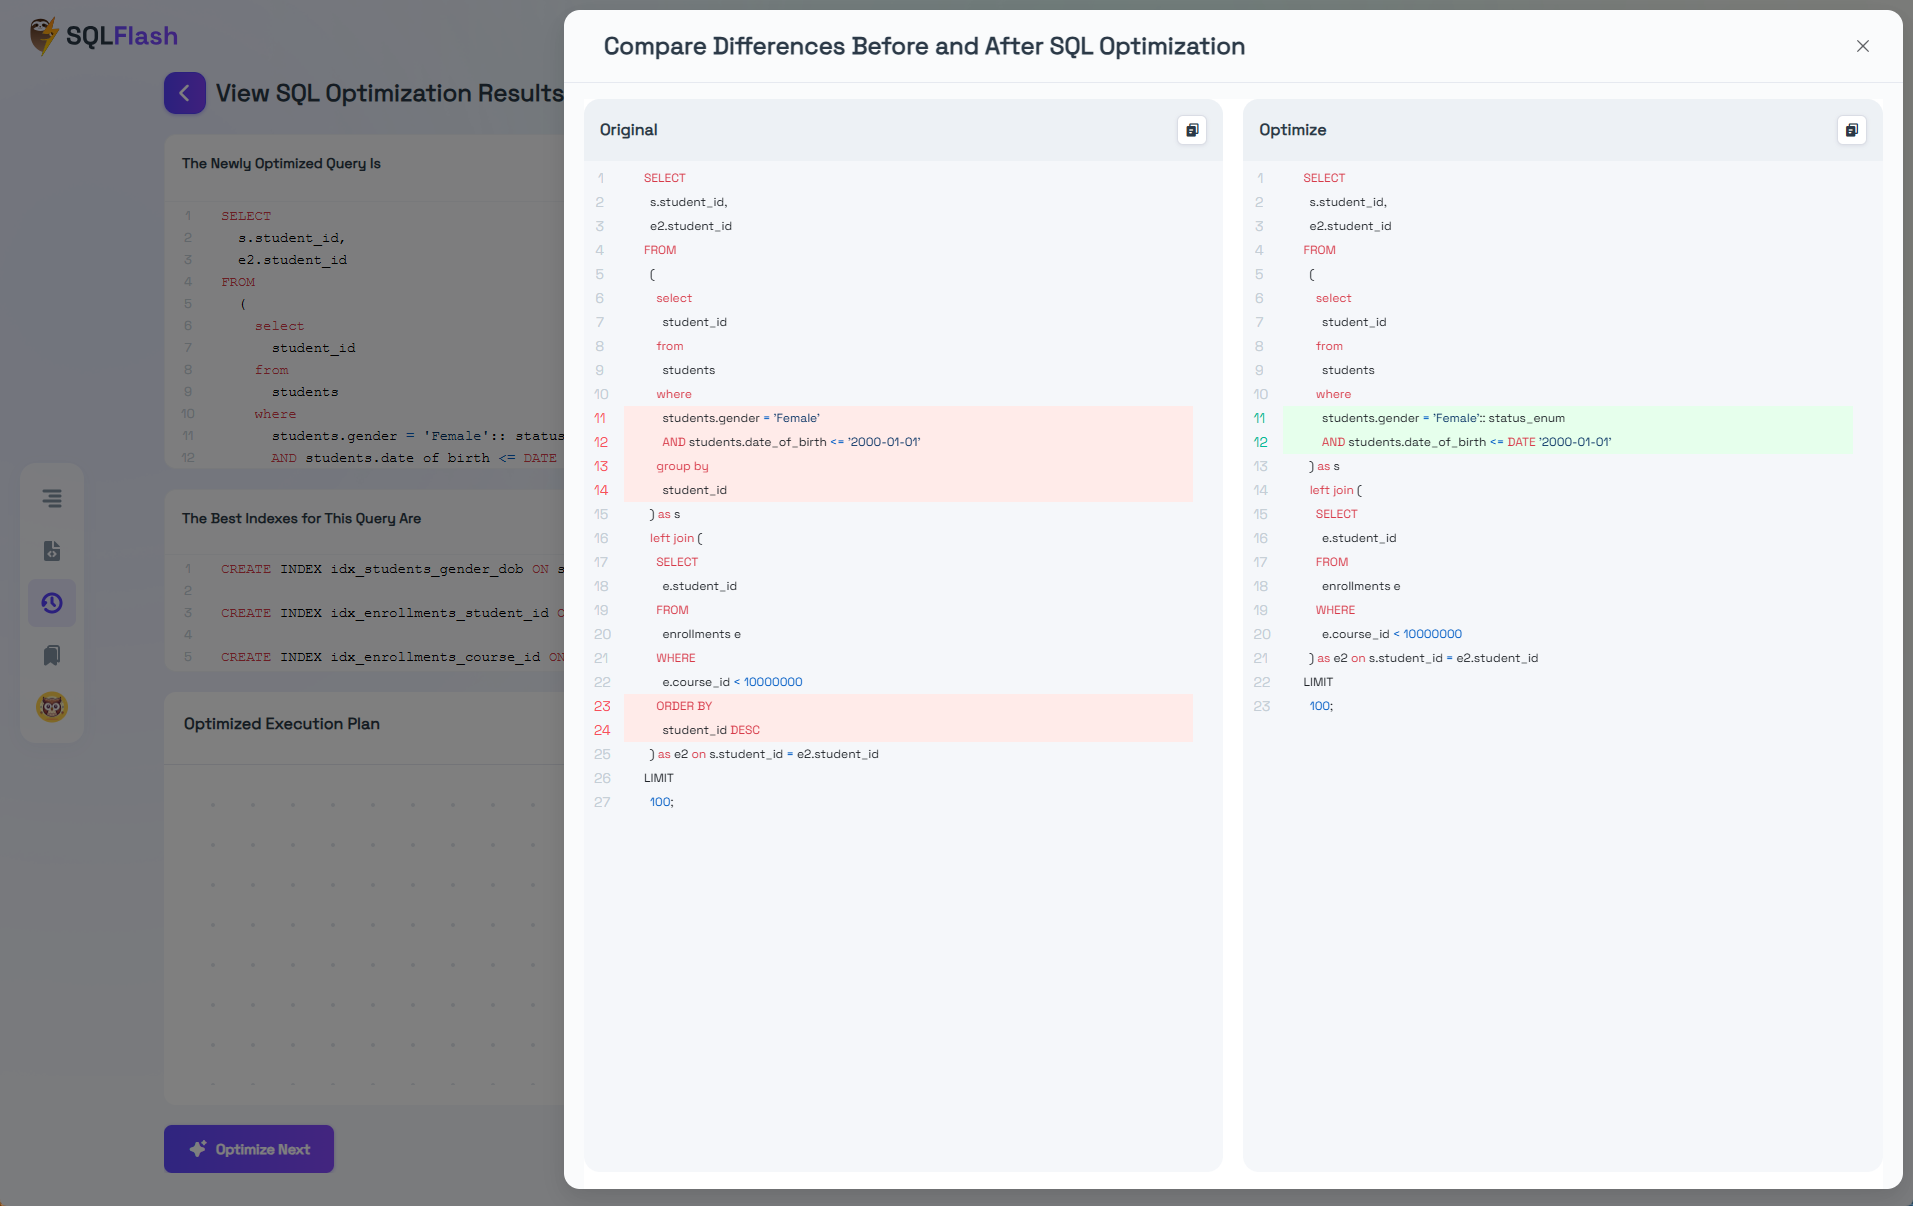Click ') as s' in Original panel
The height and width of the screenshot is (1206, 1913).
(664, 514)
